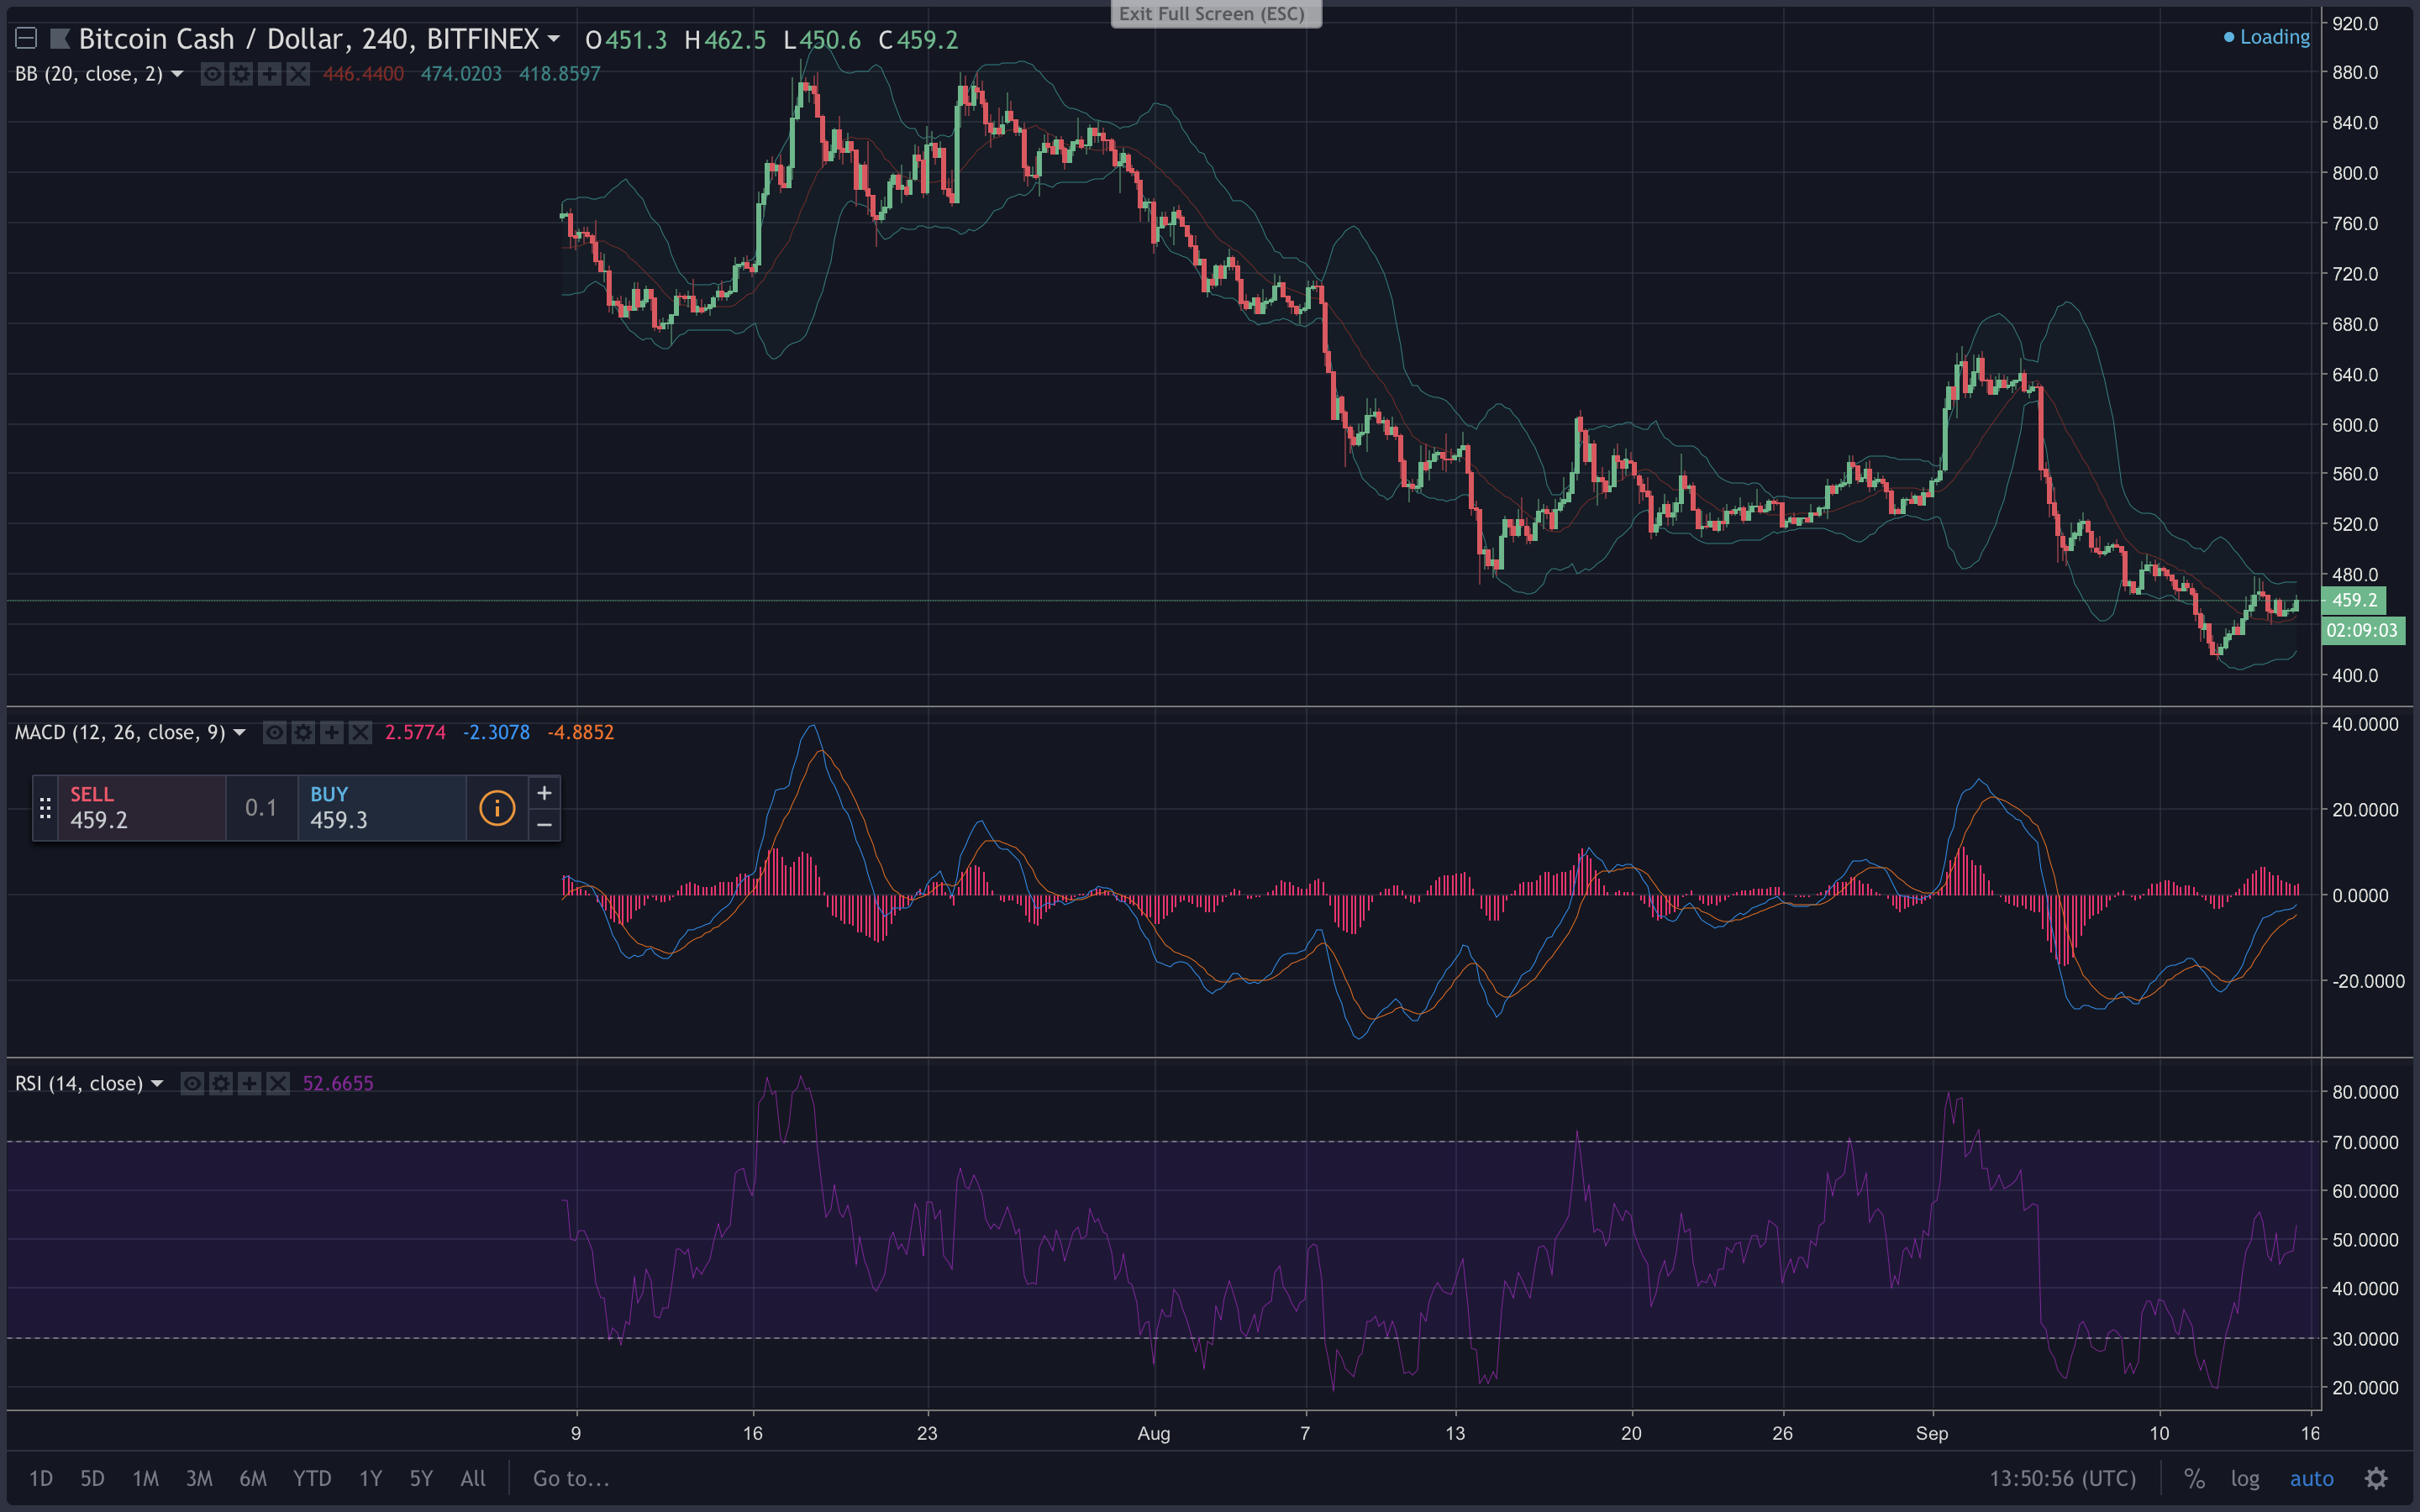Open the Go to... date field
Image resolution: width=2420 pixels, height=1512 pixels.
[x=571, y=1478]
